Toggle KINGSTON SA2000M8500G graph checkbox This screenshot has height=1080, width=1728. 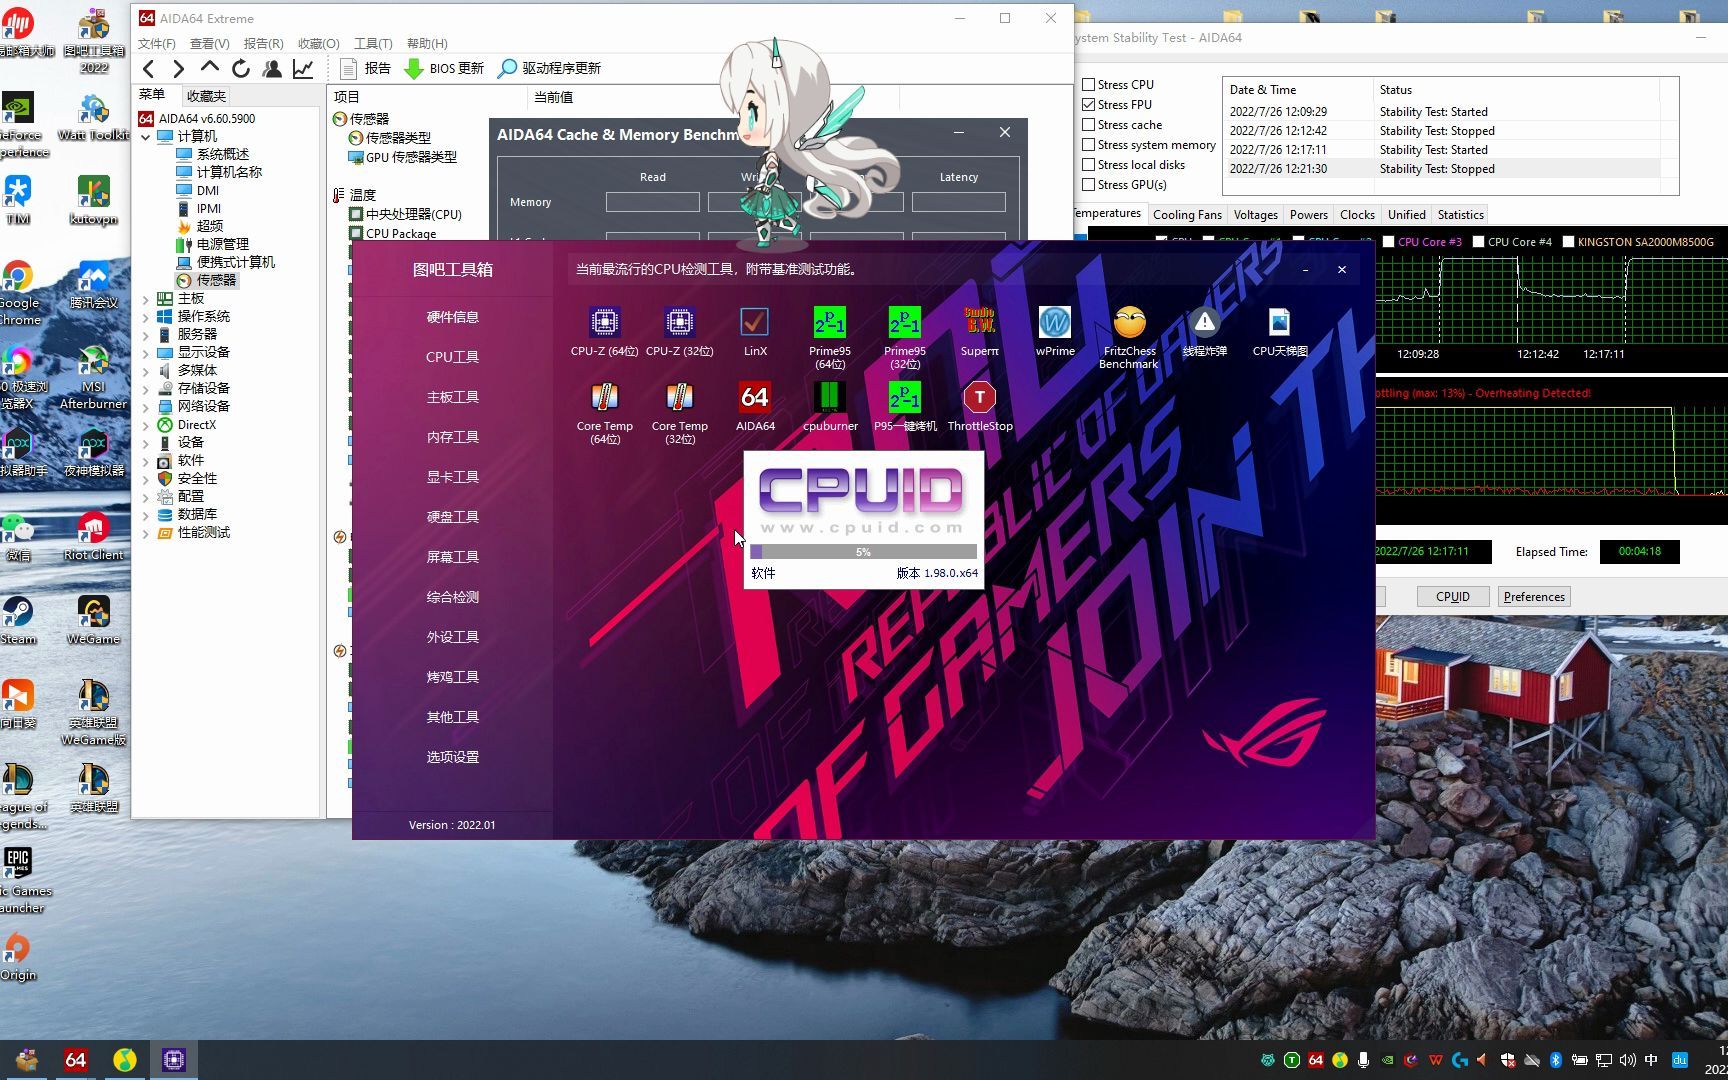click(x=1568, y=242)
